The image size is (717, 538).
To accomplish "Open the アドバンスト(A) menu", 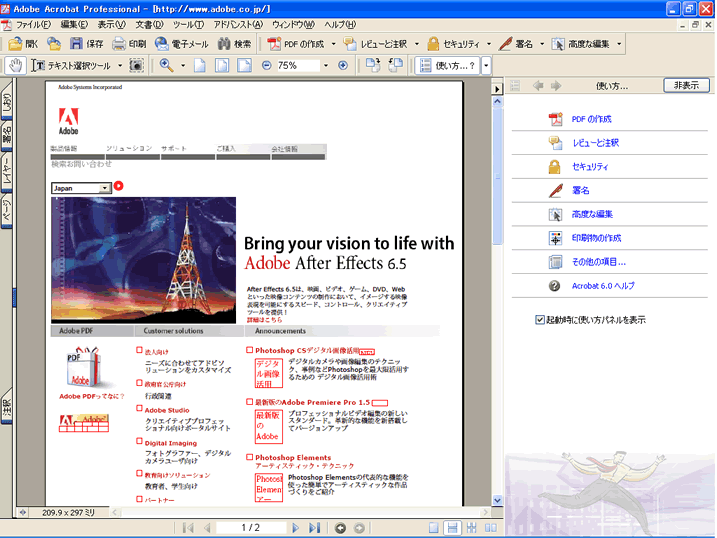I will (x=238, y=24).
